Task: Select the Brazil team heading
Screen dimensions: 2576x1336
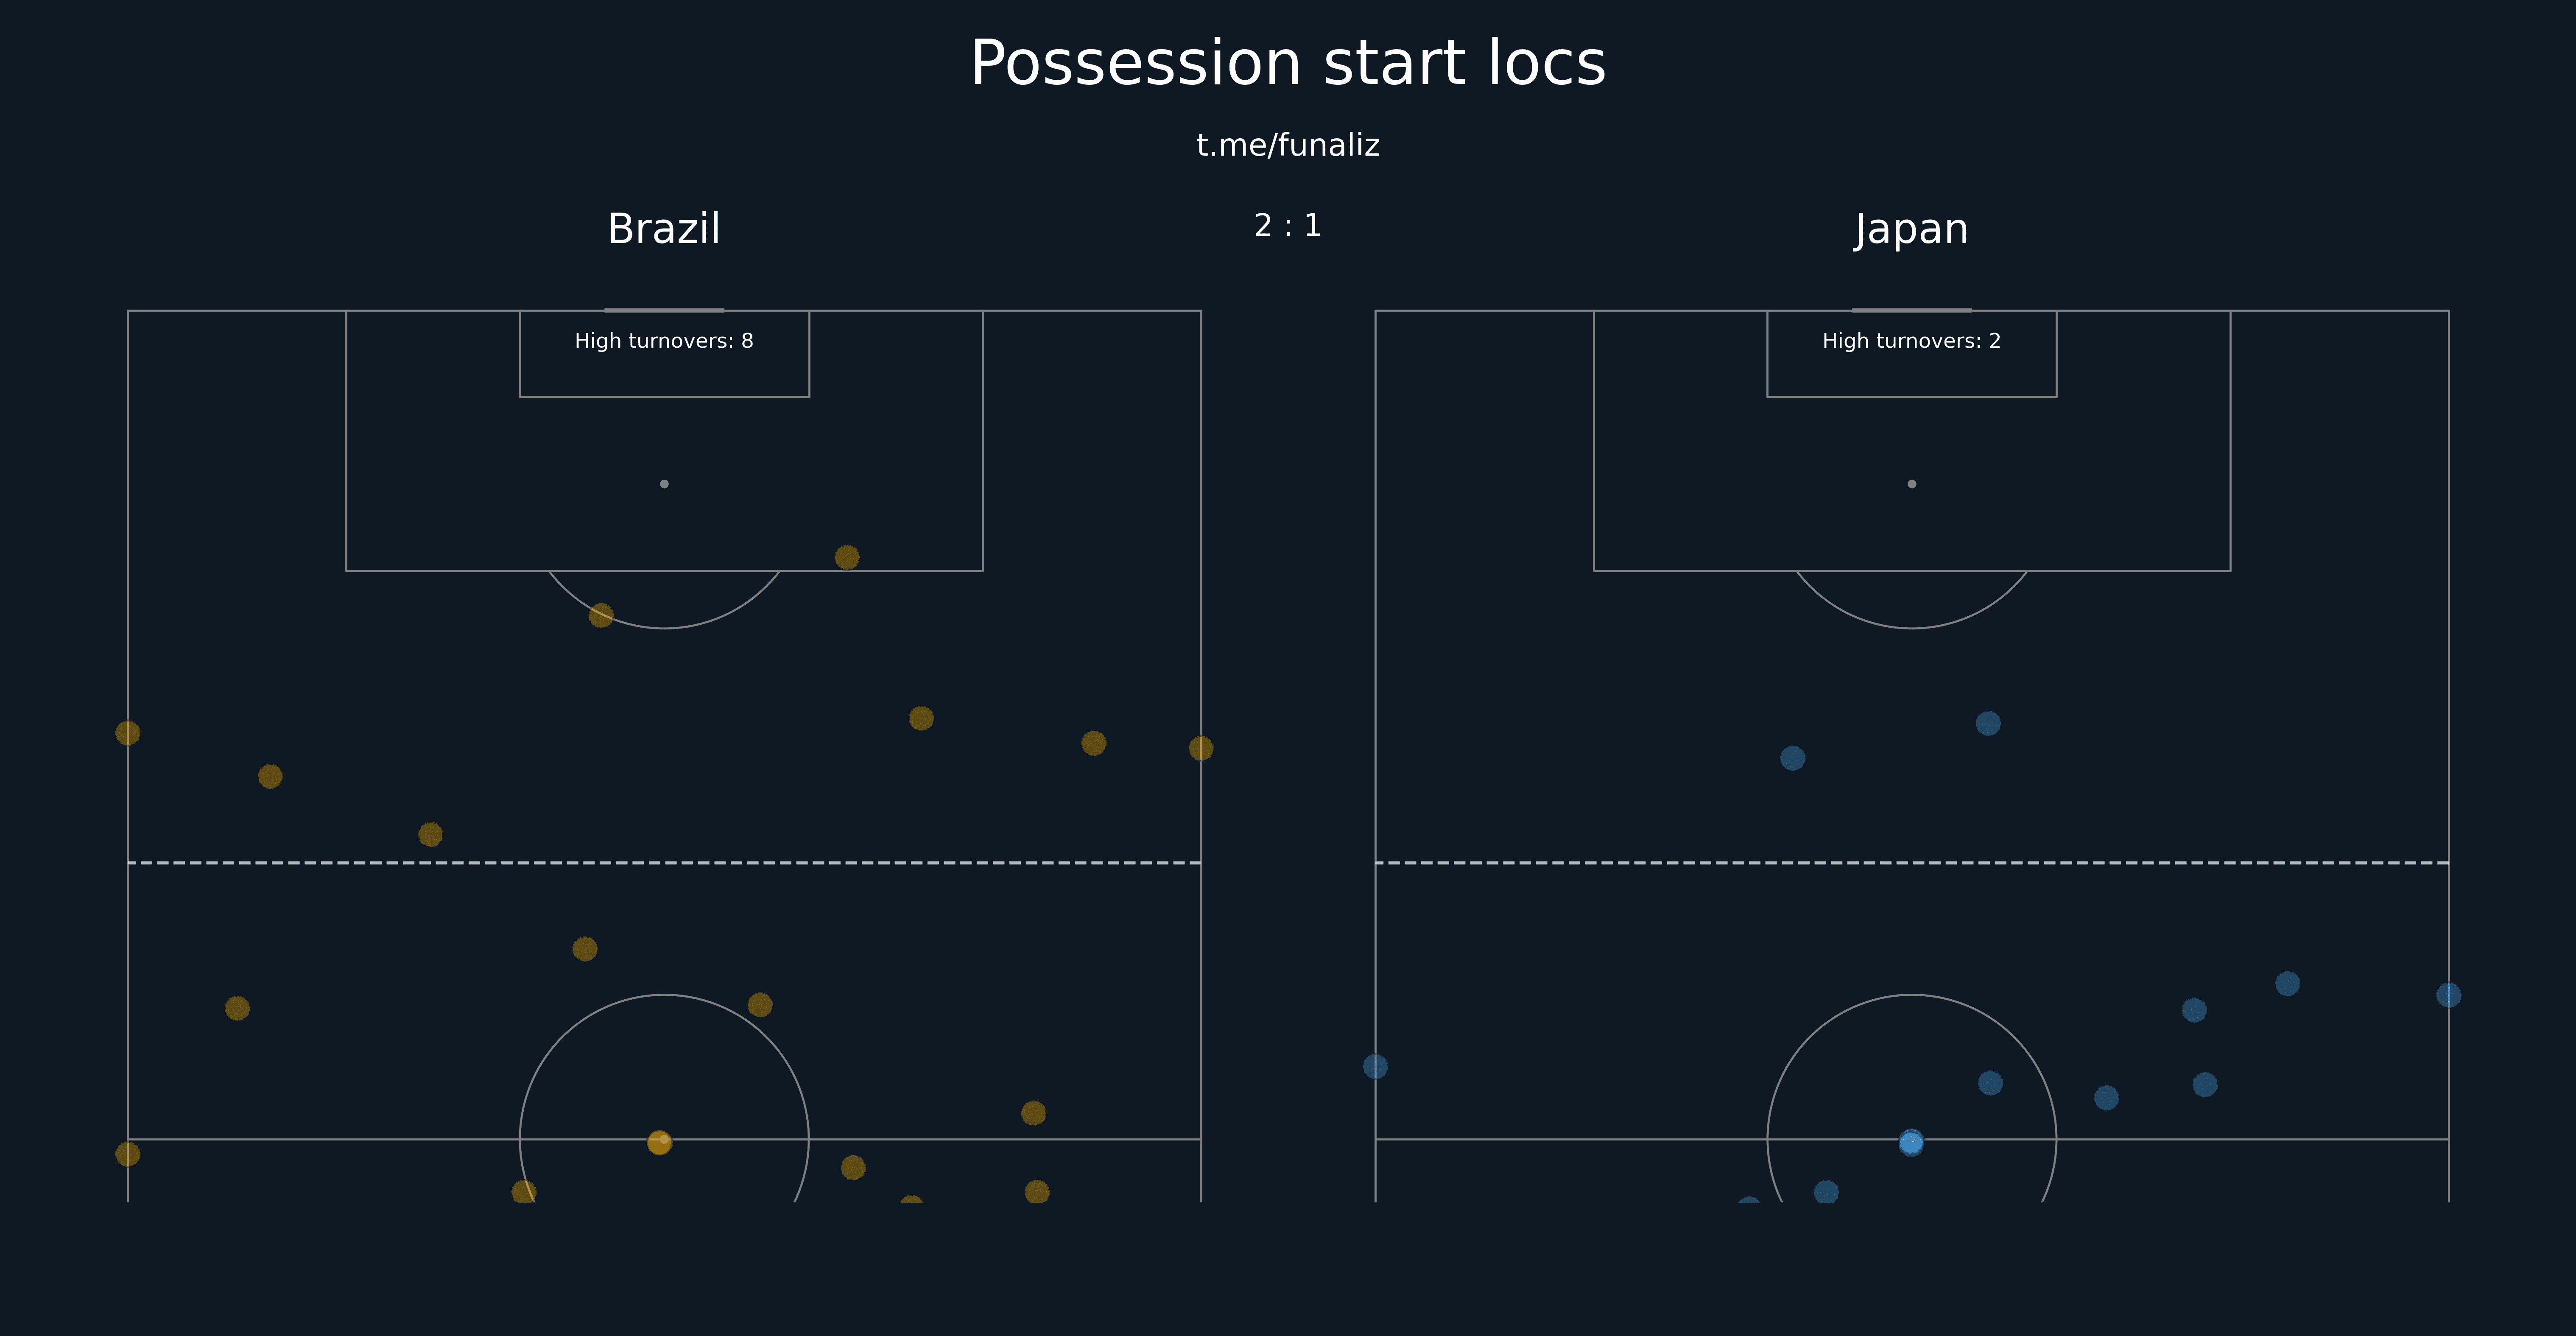Action: coord(664,229)
